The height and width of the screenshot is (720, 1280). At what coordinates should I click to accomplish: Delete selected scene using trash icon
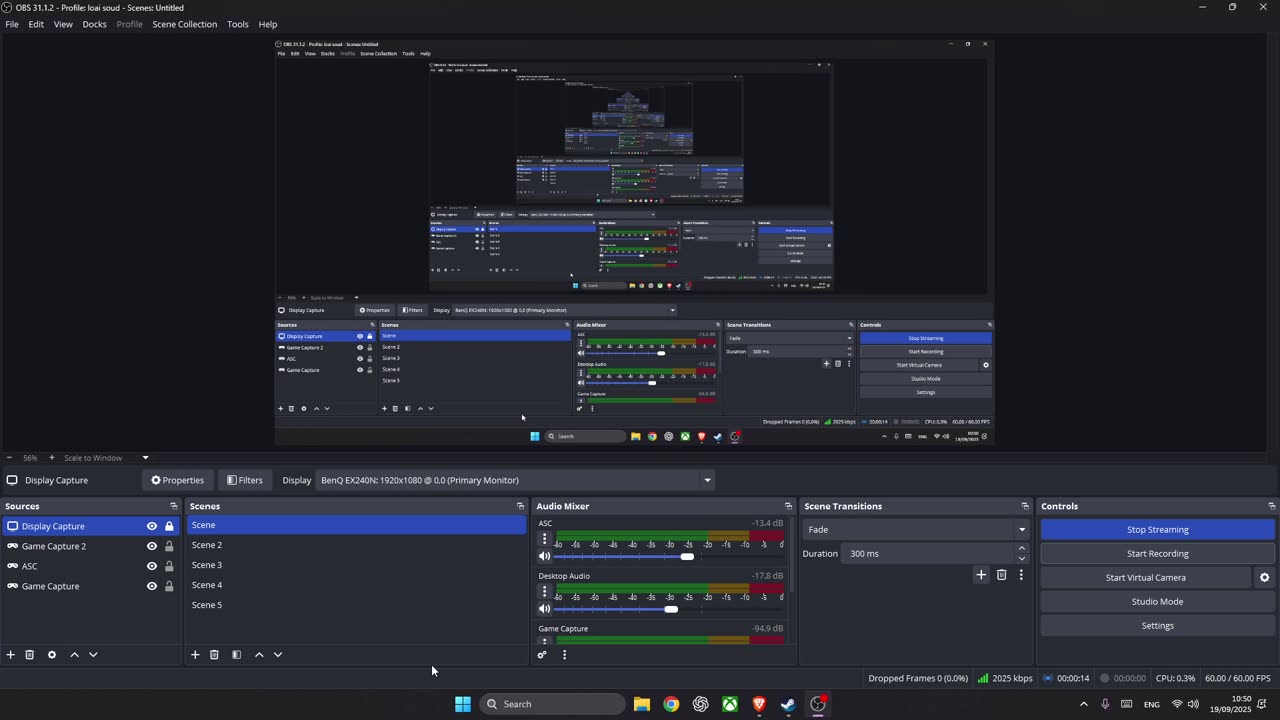(214, 655)
